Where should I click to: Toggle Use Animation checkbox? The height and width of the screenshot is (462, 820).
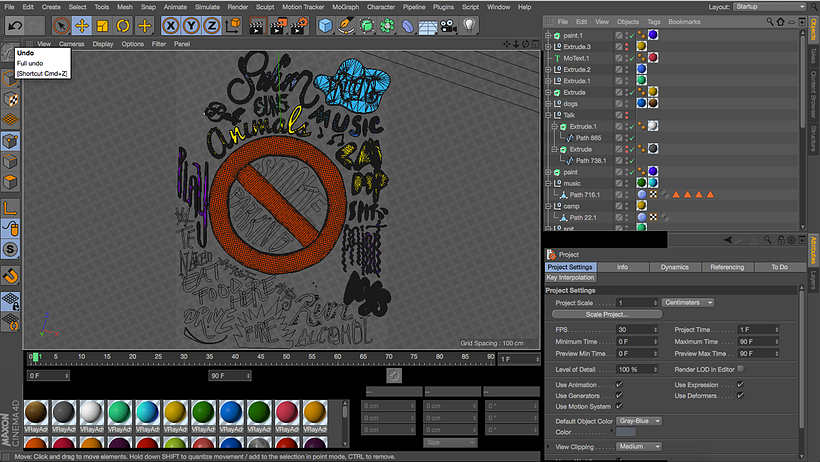(619, 385)
